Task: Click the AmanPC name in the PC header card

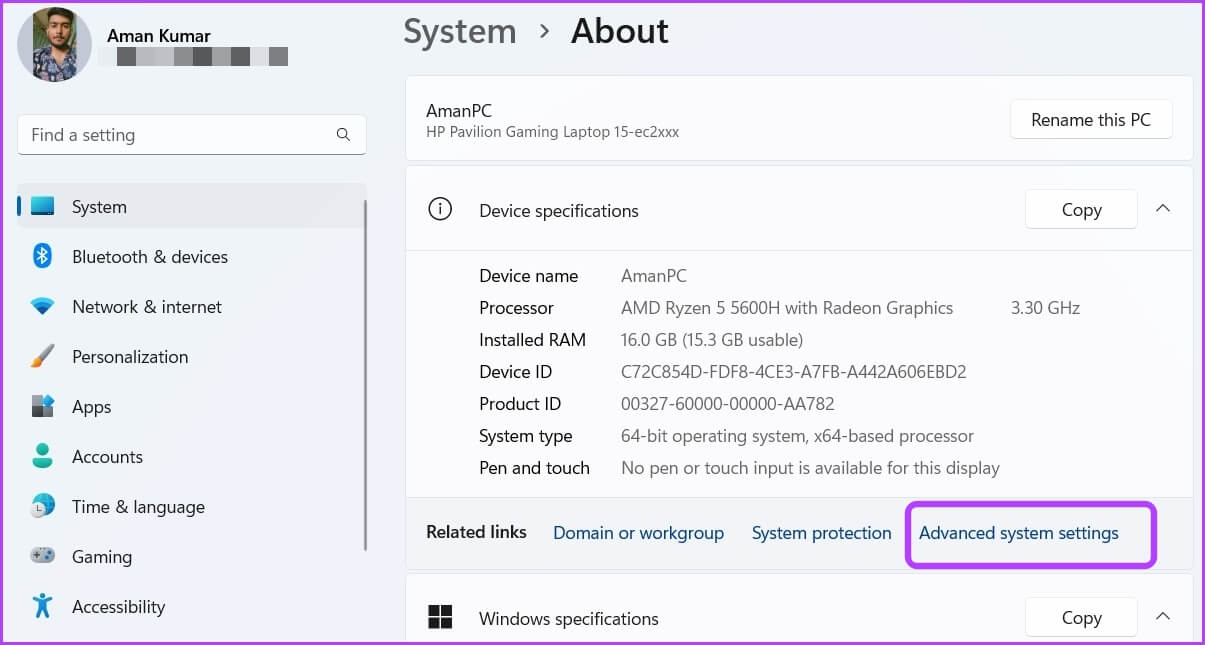Action: pos(459,111)
